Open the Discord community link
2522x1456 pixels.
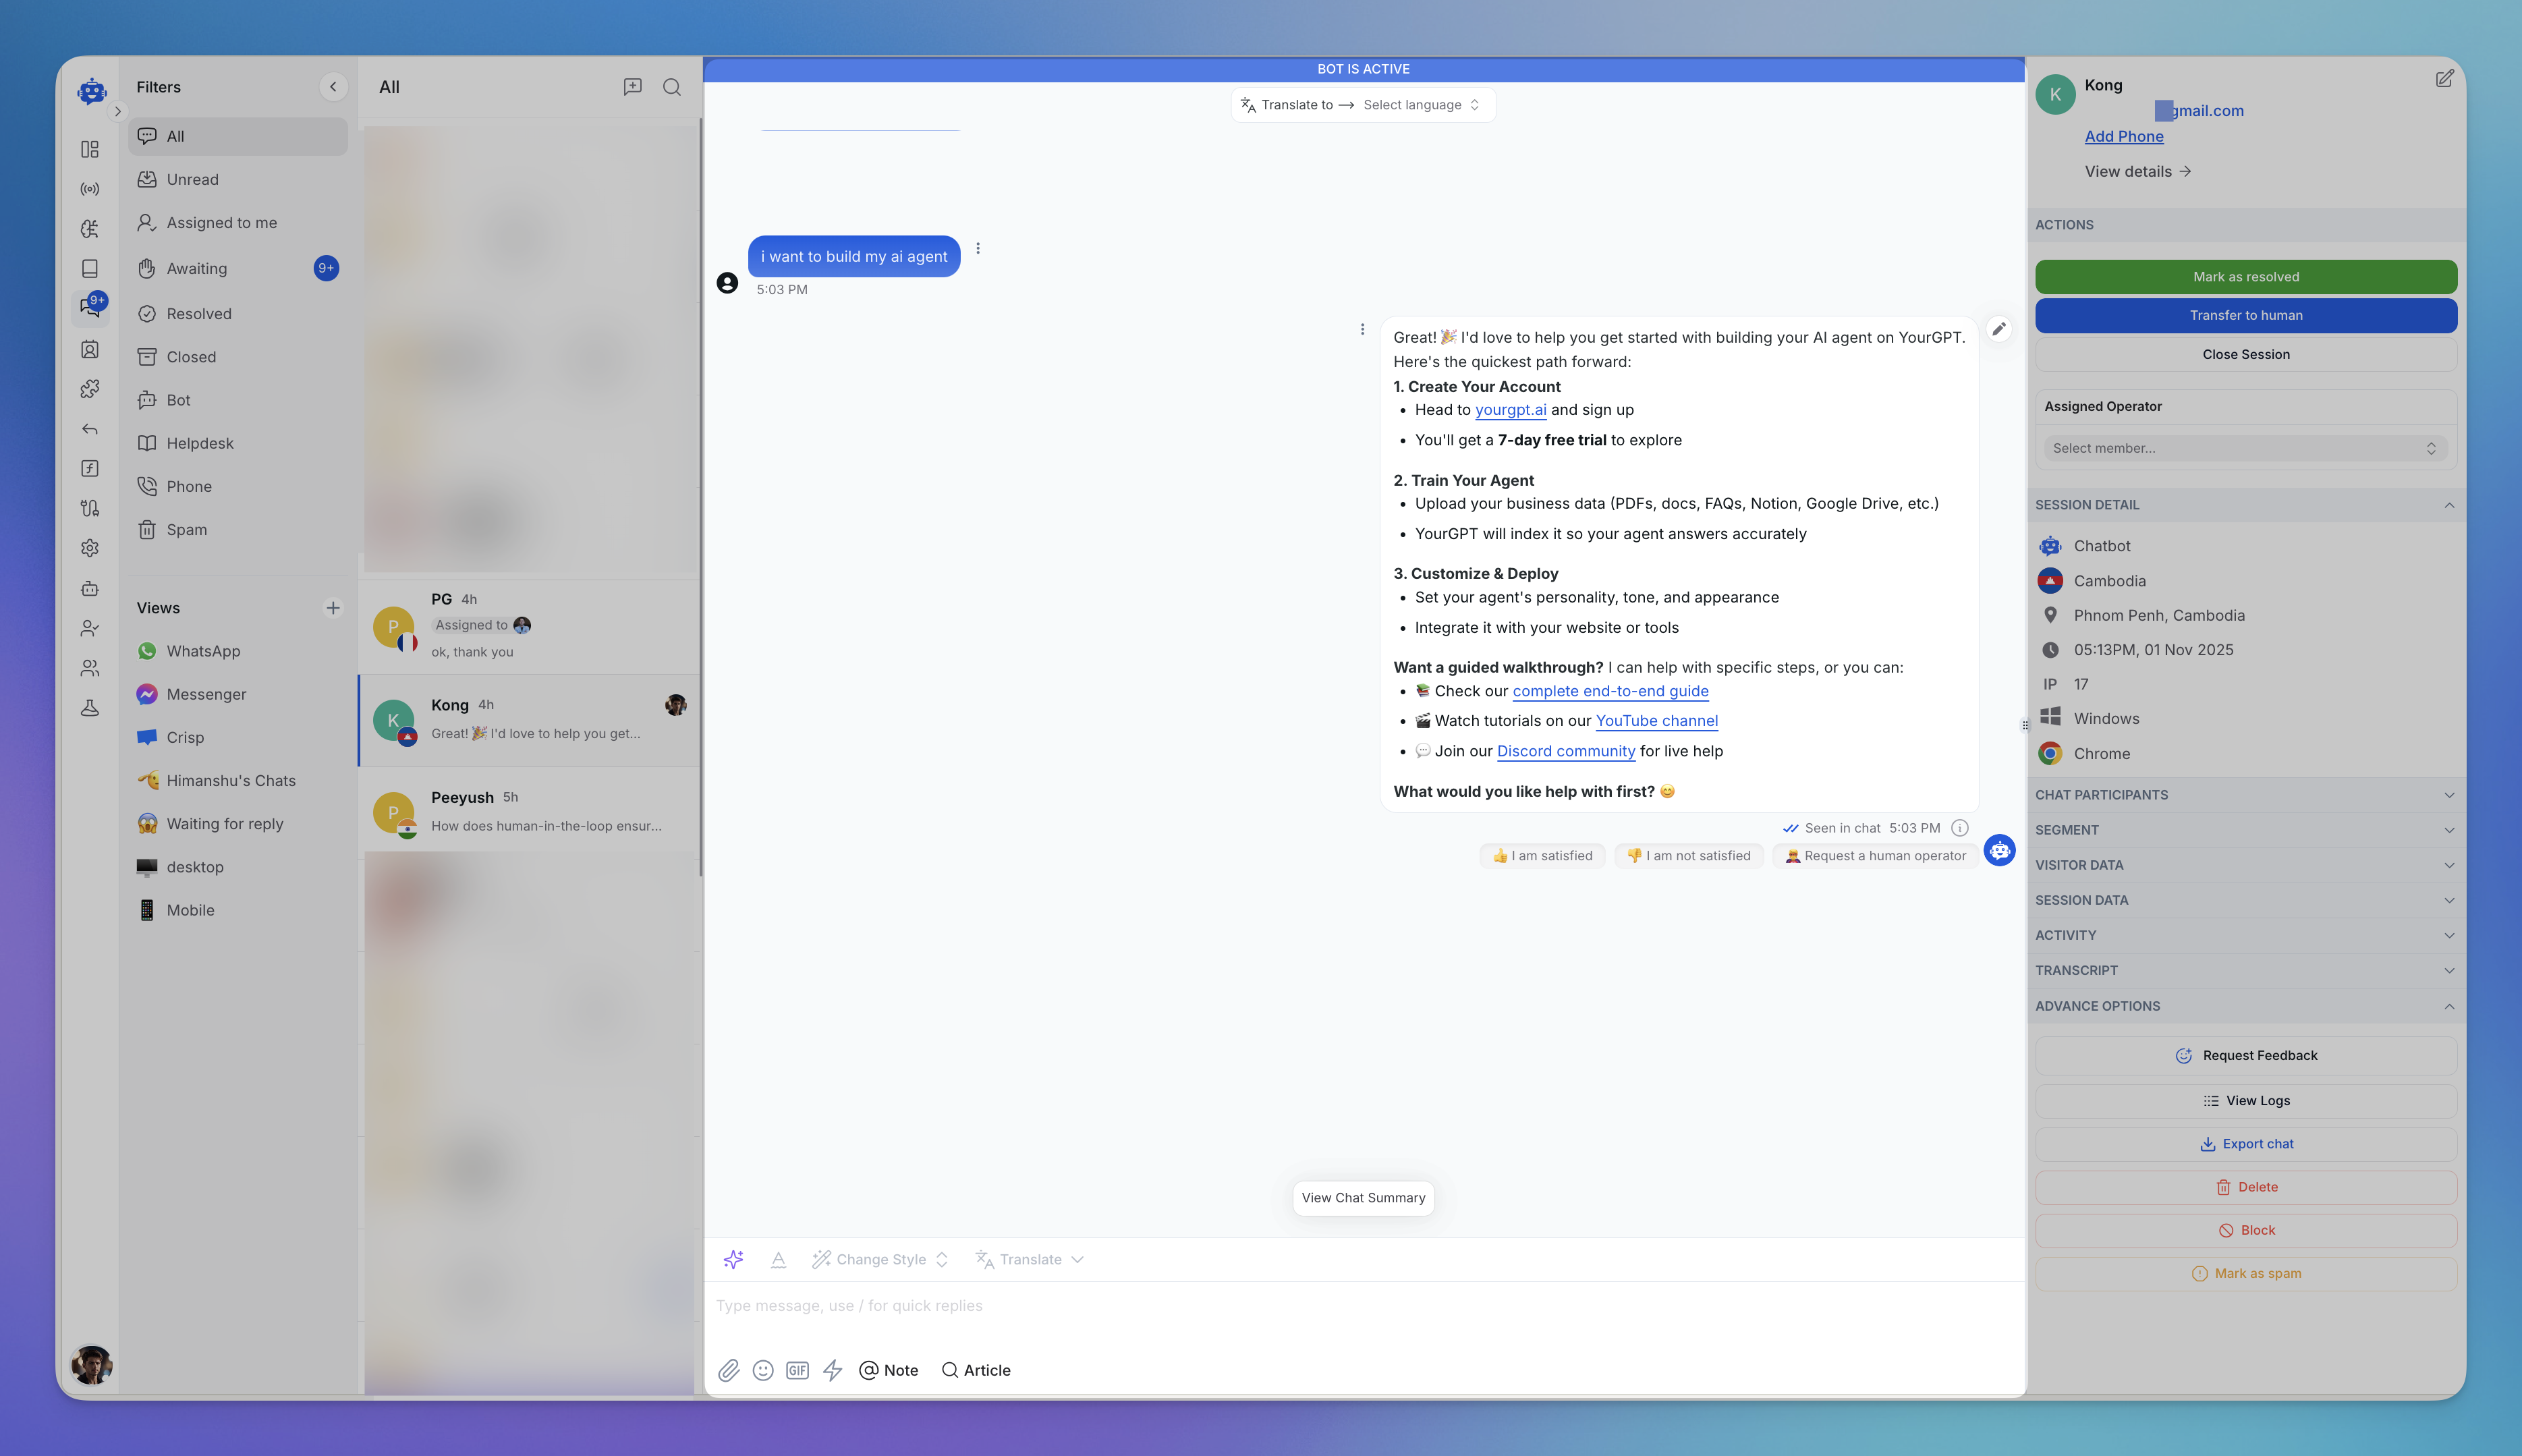[x=1565, y=751]
